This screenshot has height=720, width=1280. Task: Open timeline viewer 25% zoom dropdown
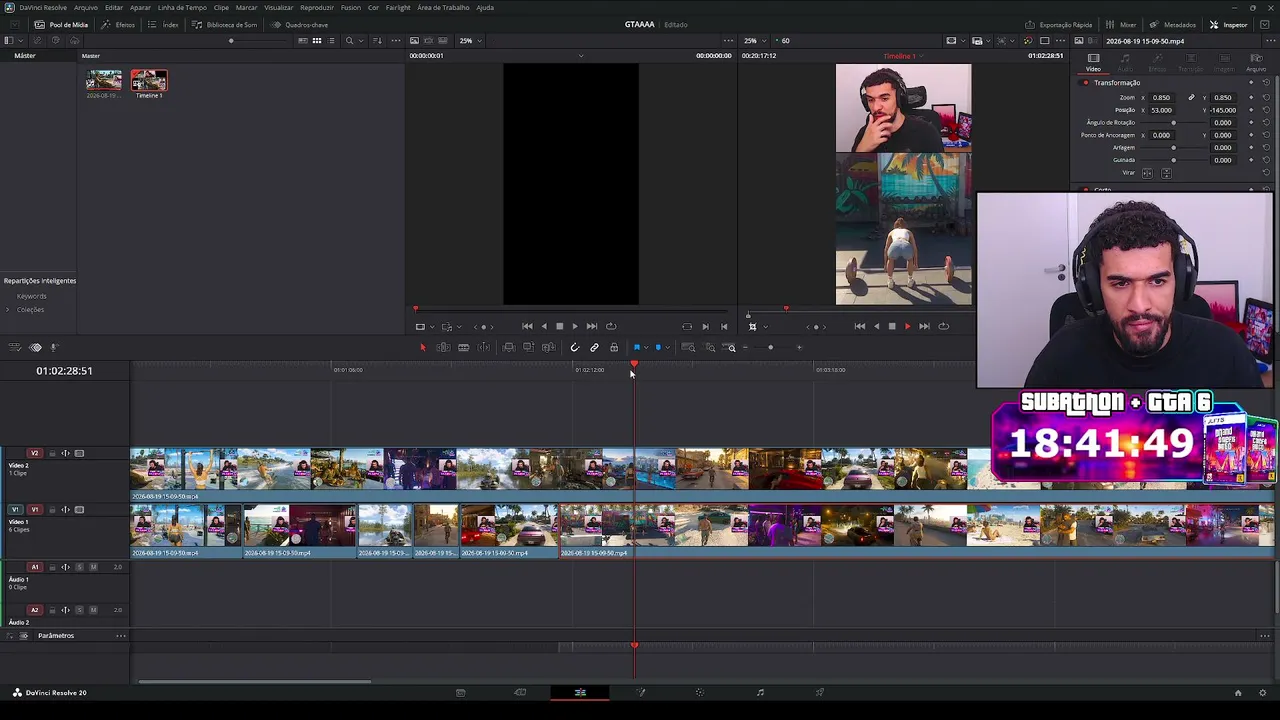click(x=754, y=41)
